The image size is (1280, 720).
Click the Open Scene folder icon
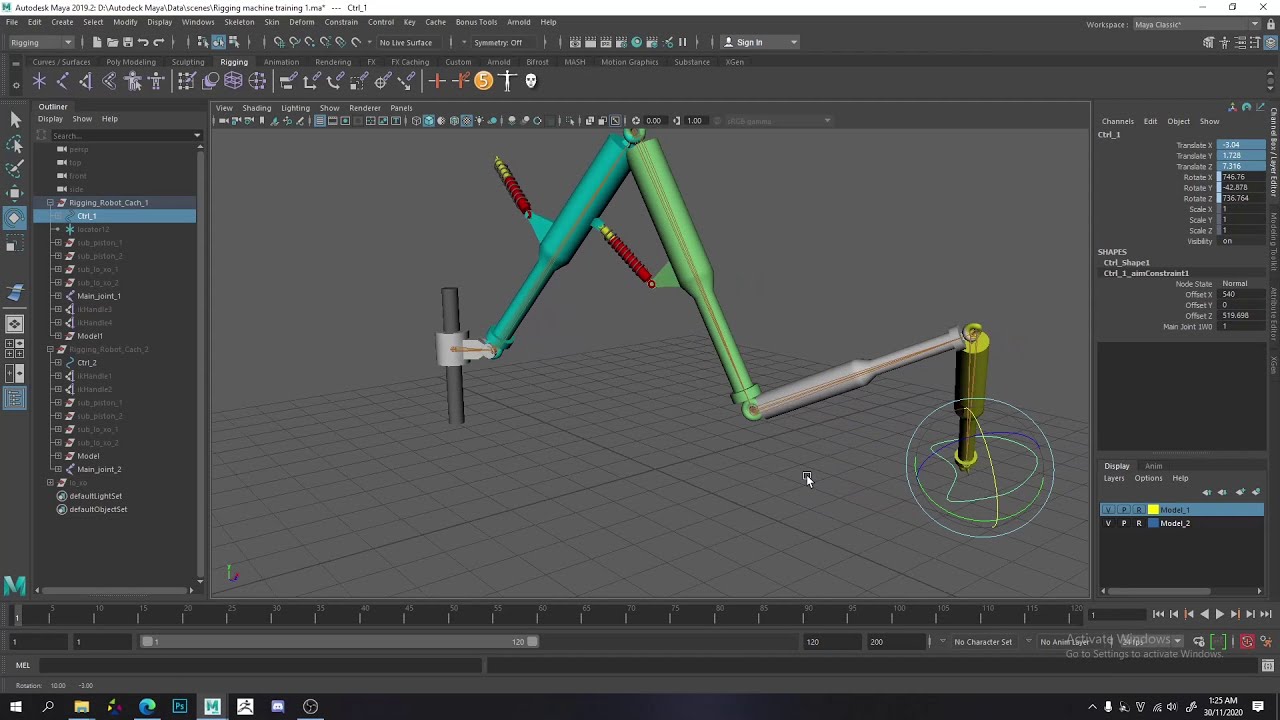[112, 42]
